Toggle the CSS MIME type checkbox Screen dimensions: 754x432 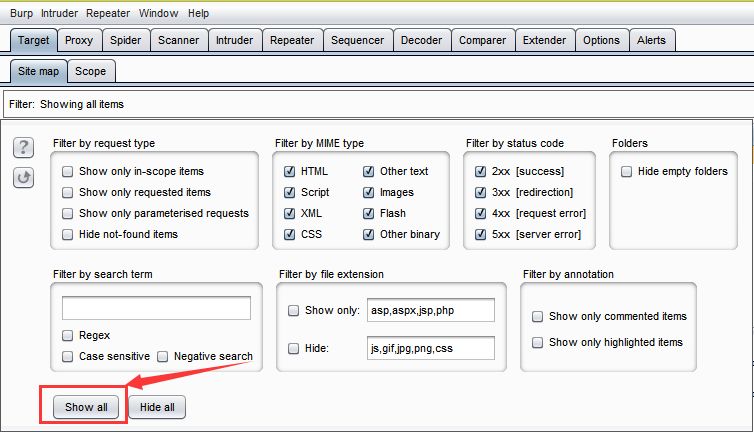click(x=289, y=234)
